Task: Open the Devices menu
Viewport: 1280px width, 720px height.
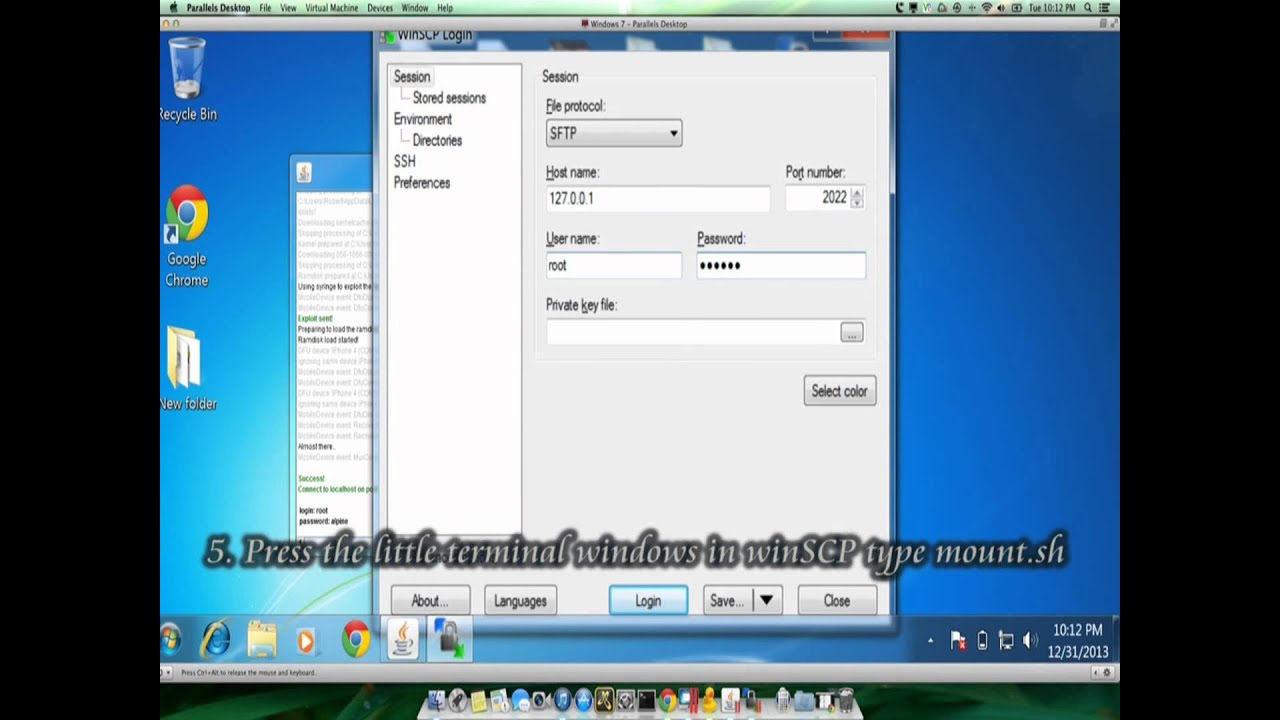Action: 380,7
